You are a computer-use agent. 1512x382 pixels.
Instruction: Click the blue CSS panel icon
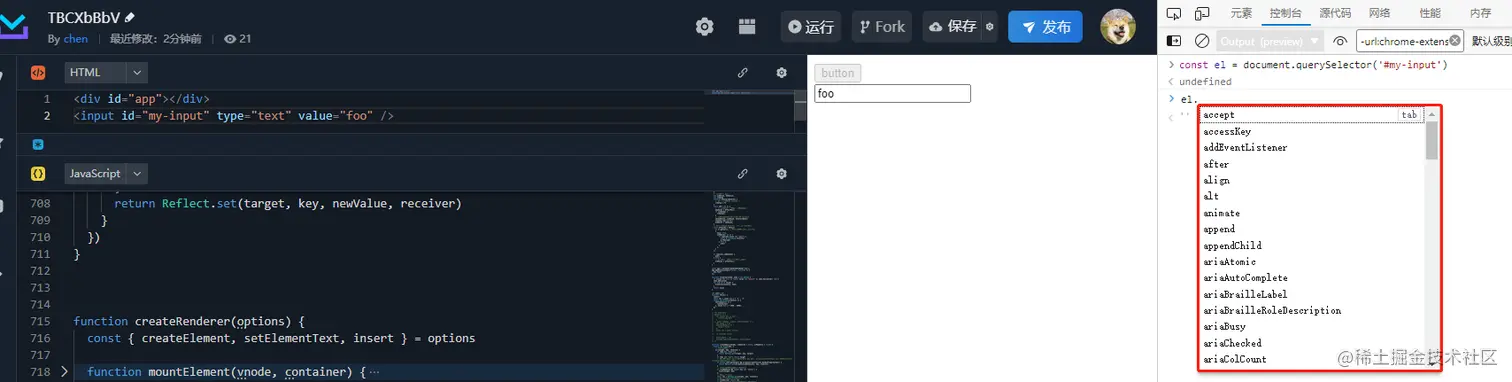tap(38, 144)
